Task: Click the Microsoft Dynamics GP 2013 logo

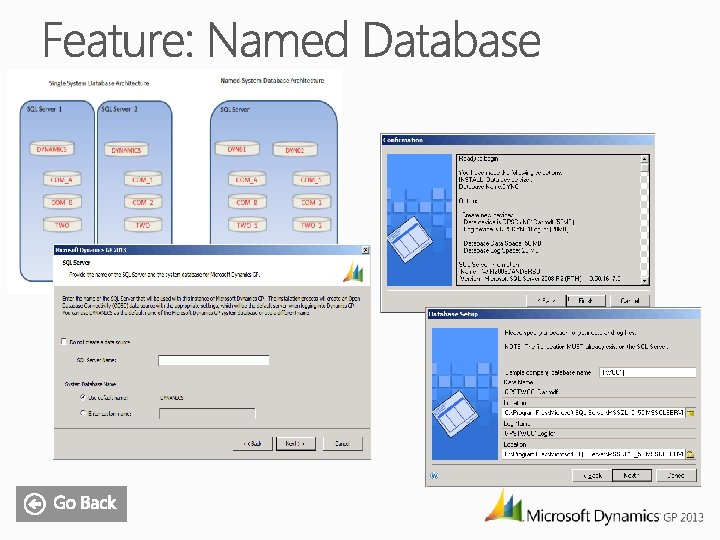Action: (594, 509)
